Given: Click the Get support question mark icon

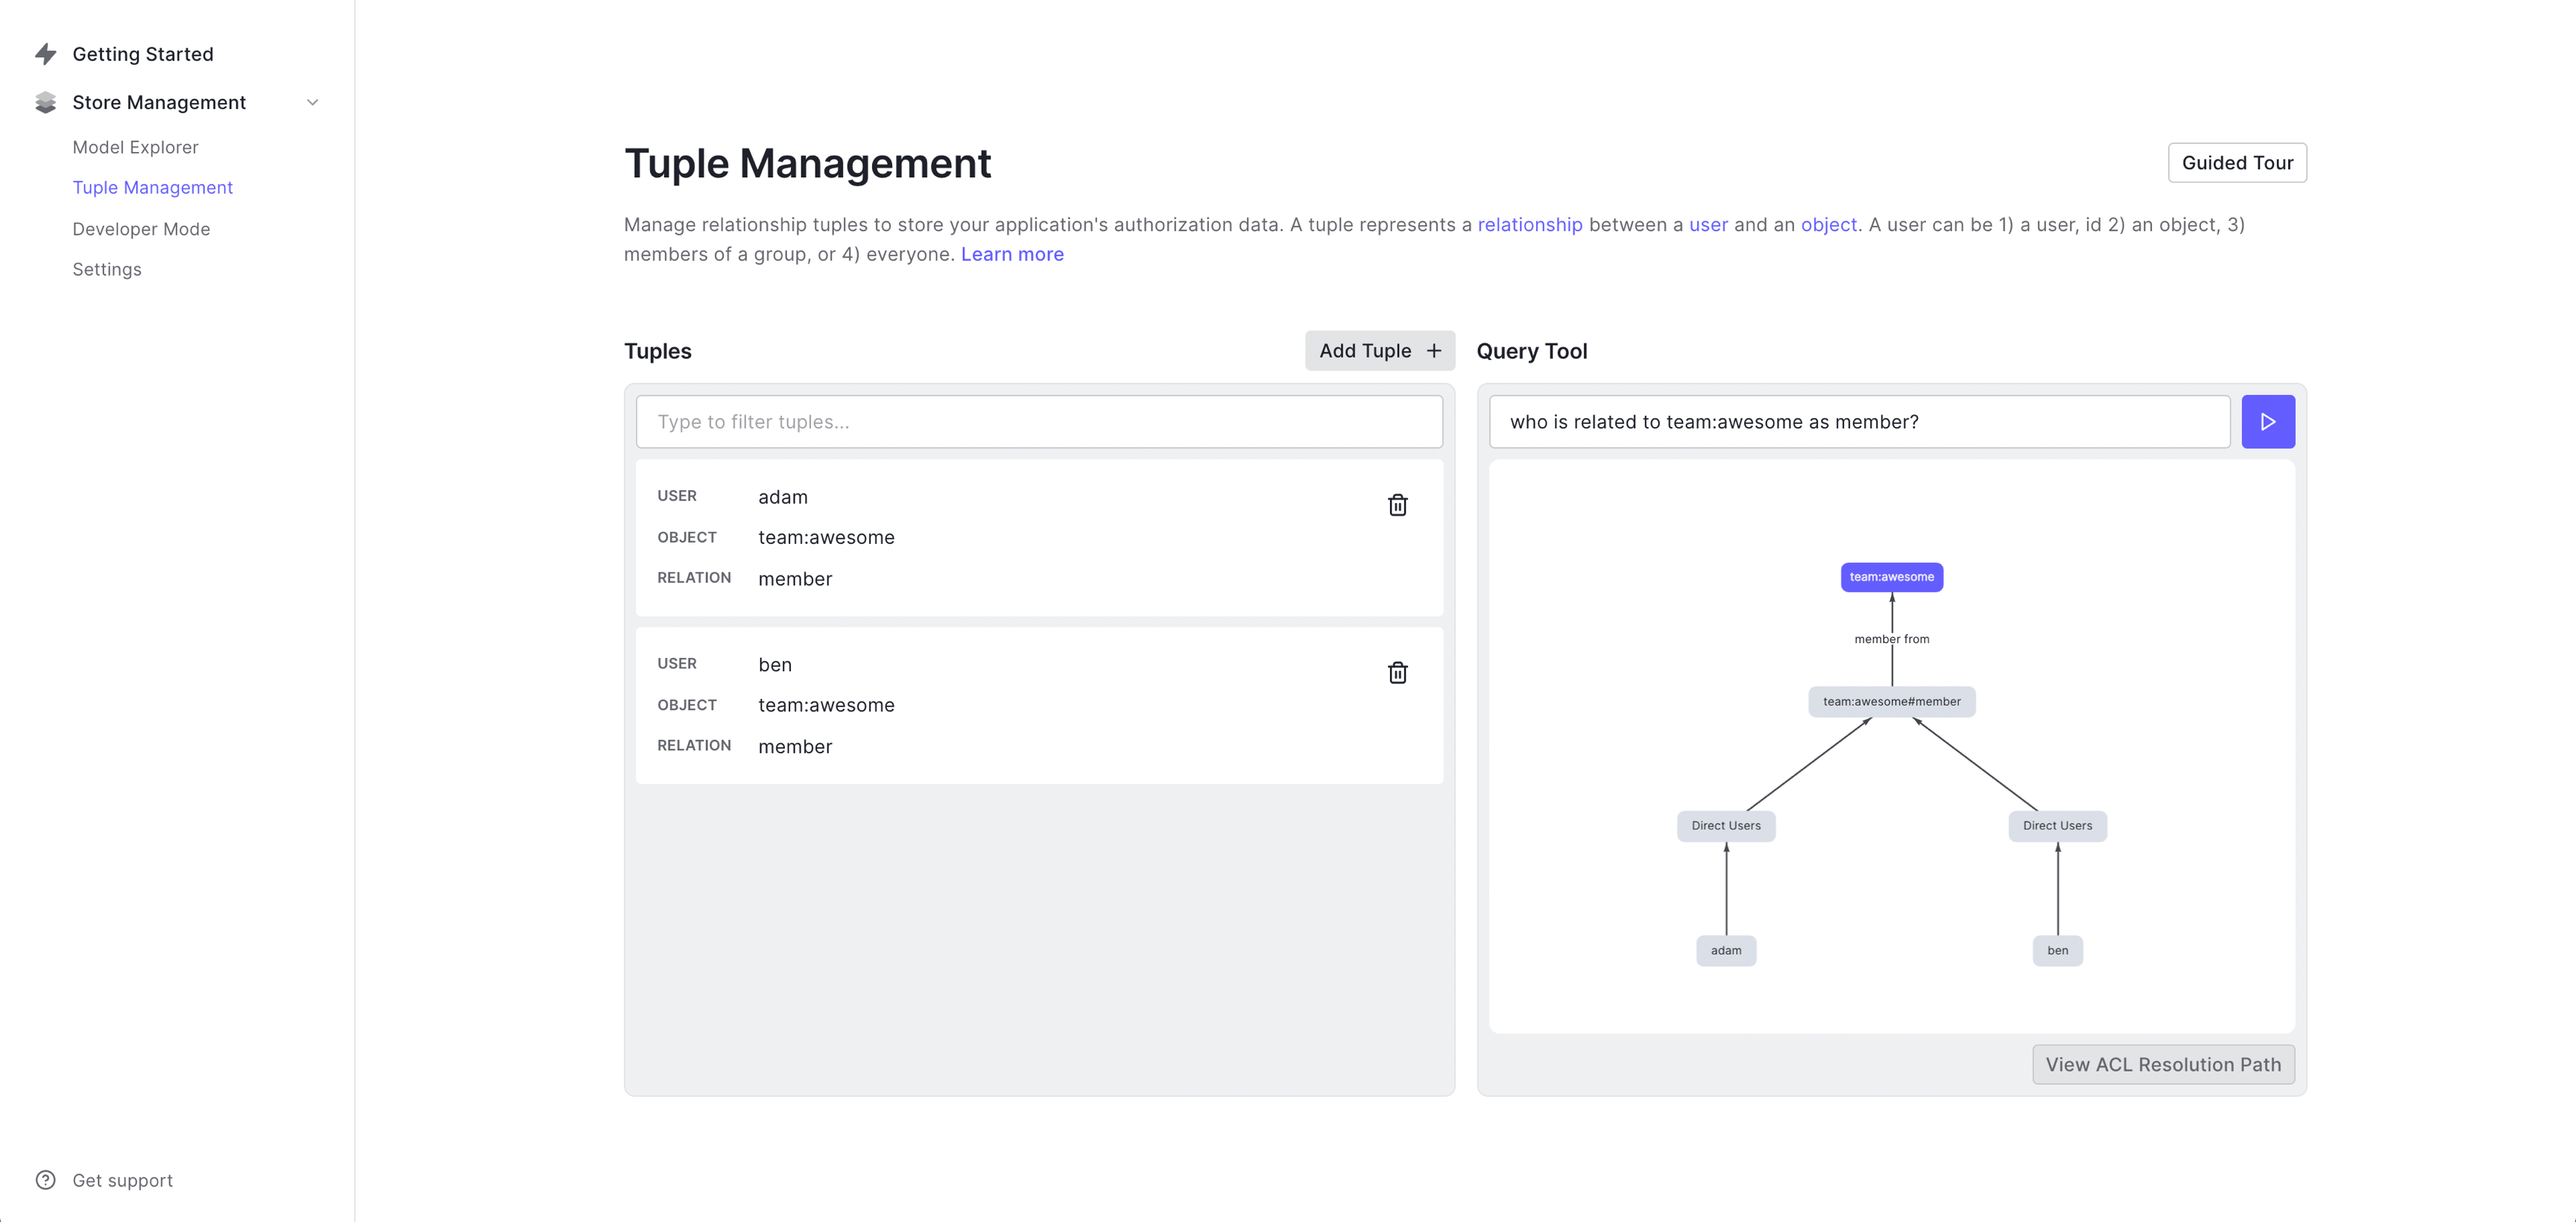Looking at the screenshot, I should (46, 1180).
